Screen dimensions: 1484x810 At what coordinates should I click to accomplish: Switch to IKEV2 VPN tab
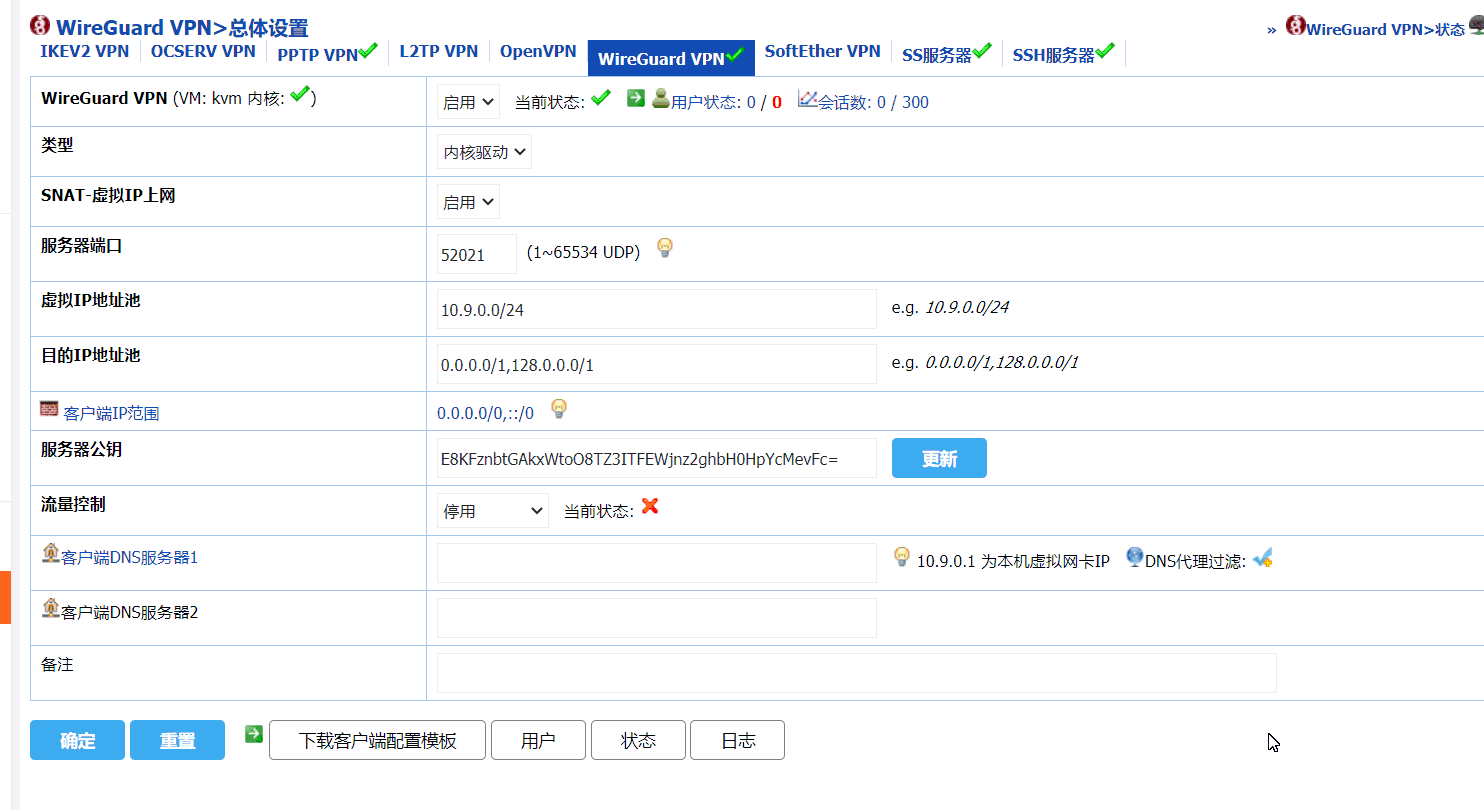click(x=84, y=51)
